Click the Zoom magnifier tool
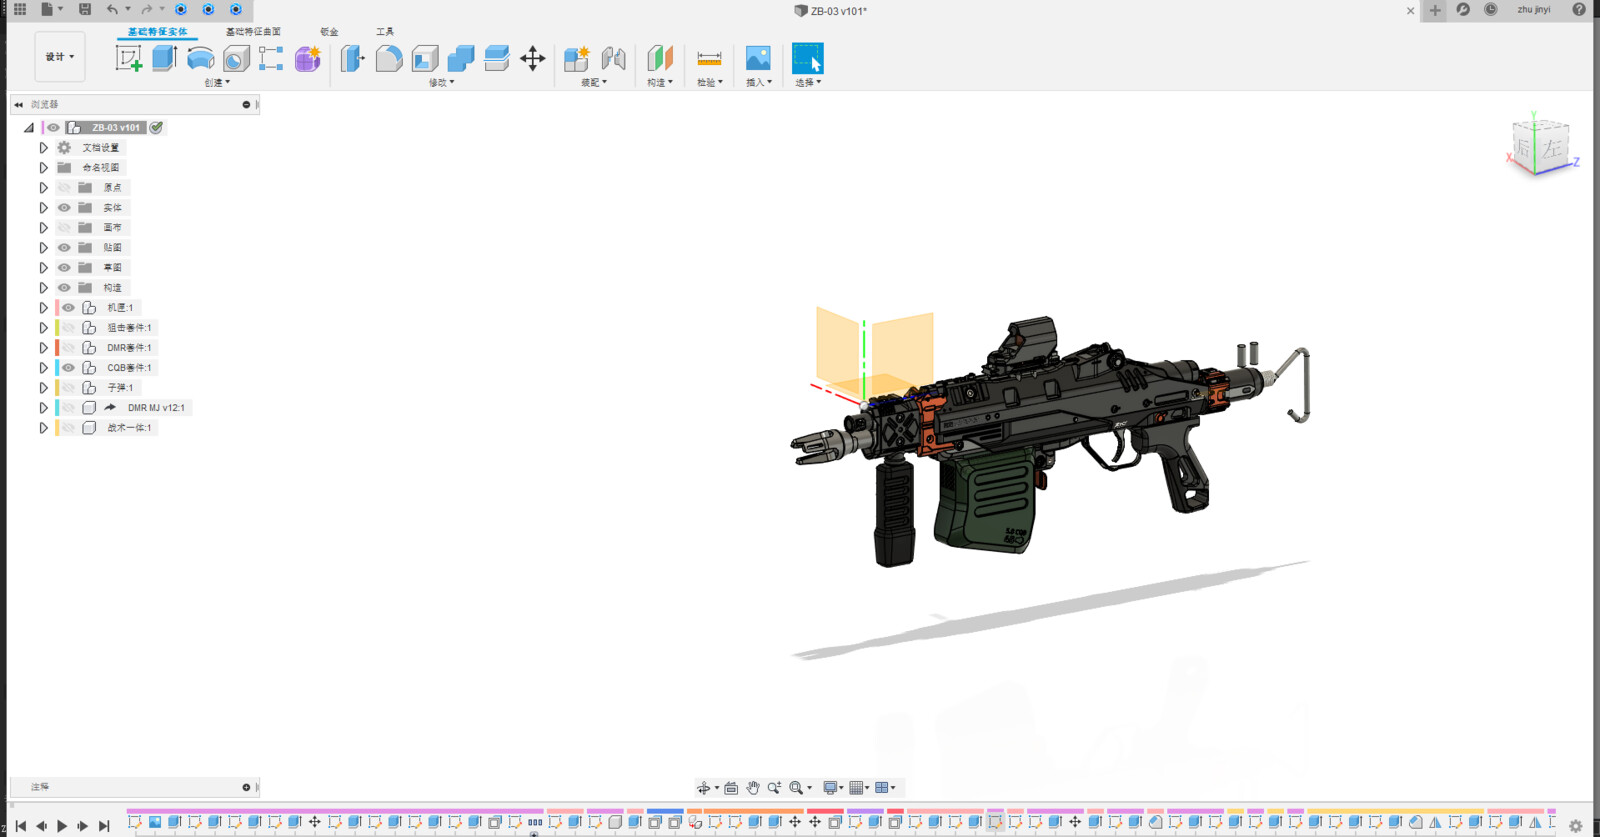This screenshot has width=1600, height=837. 774,788
